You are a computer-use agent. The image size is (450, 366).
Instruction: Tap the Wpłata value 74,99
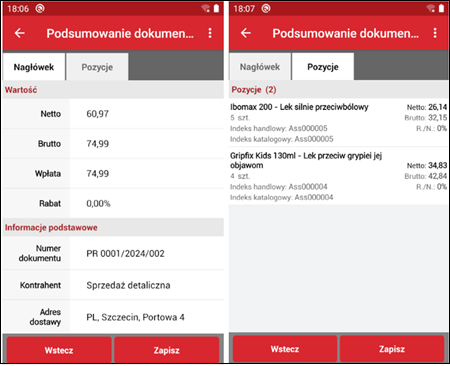[x=98, y=174]
